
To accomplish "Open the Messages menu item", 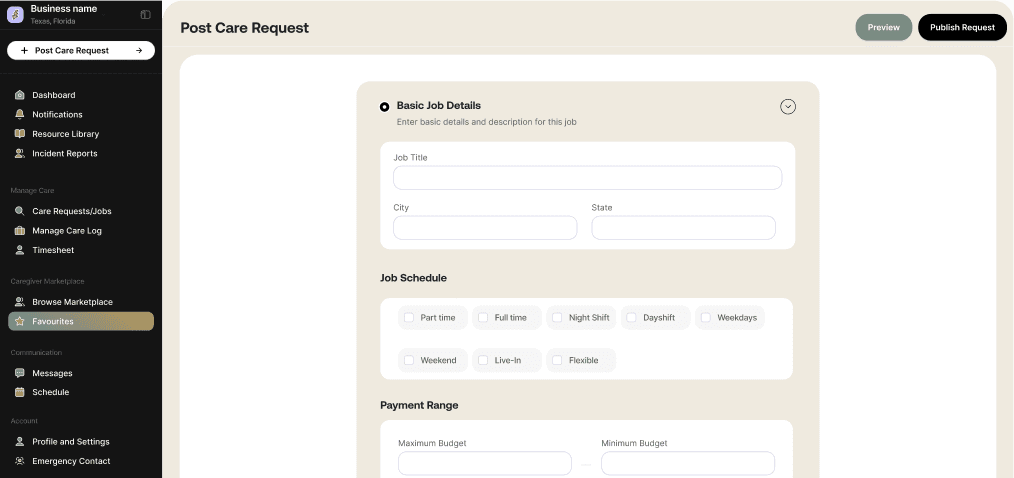I will (52, 373).
